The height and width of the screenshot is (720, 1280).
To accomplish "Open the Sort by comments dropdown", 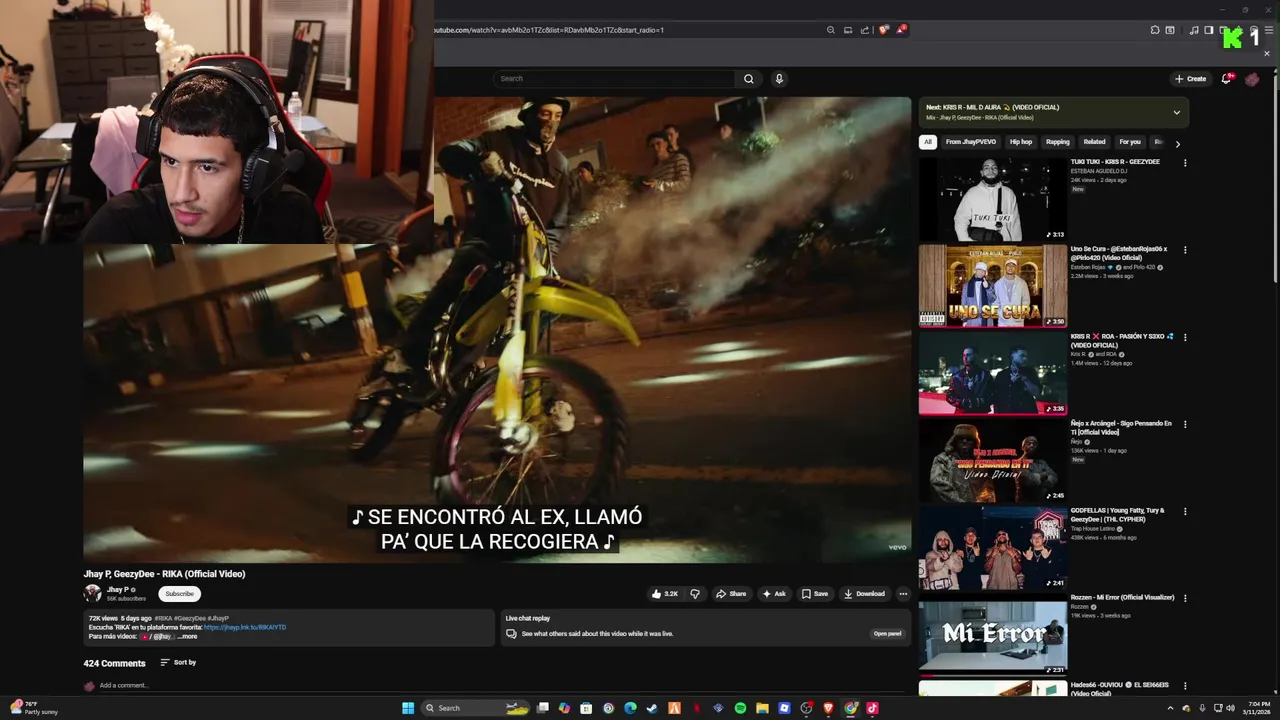I will 178,662.
